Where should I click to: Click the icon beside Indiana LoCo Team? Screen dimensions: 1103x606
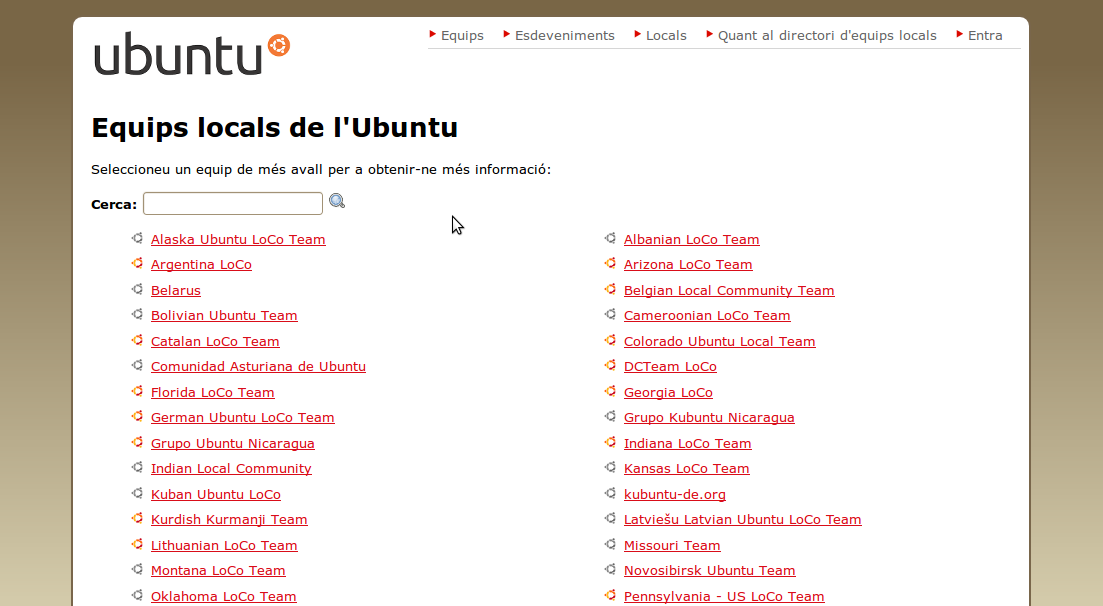(x=610, y=443)
